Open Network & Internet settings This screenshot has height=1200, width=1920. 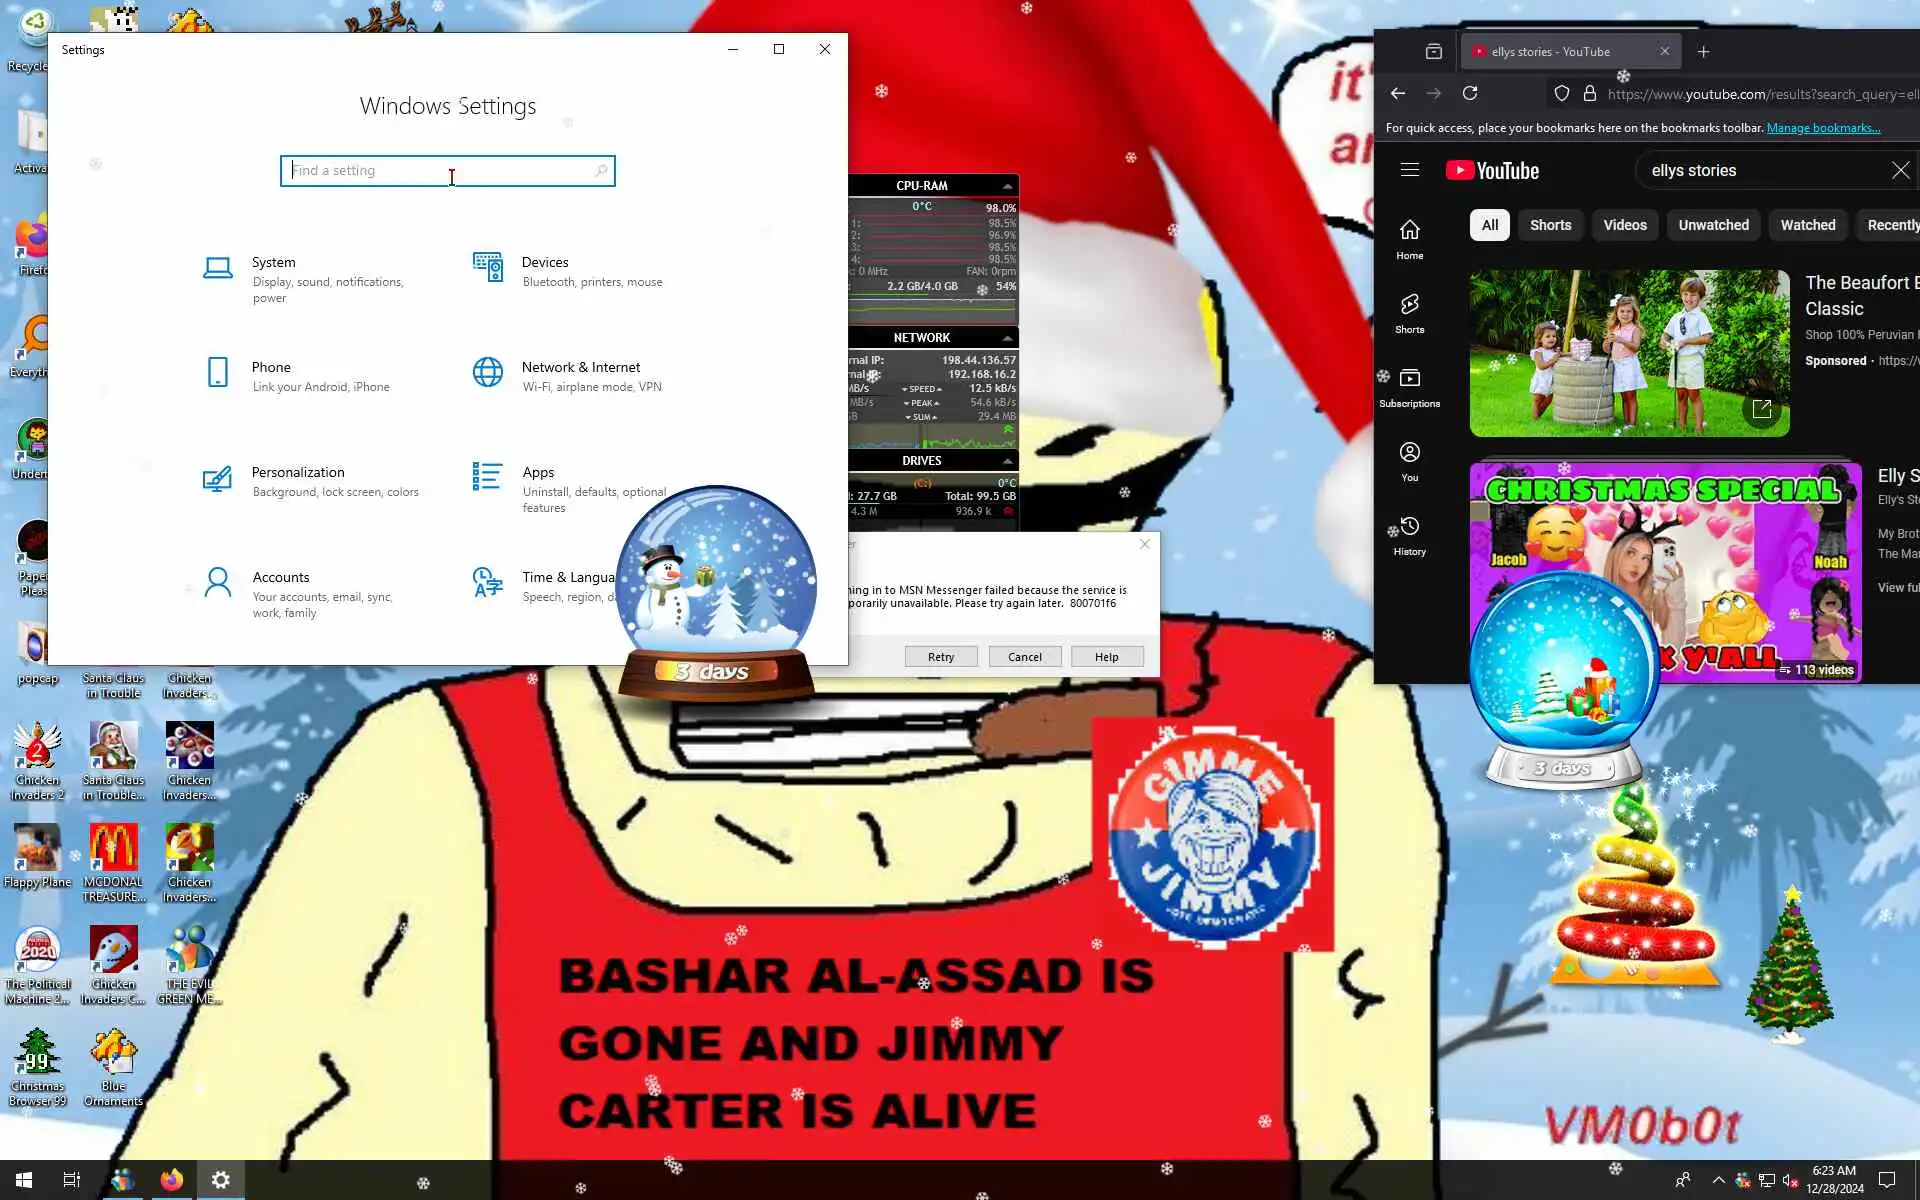(580, 368)
